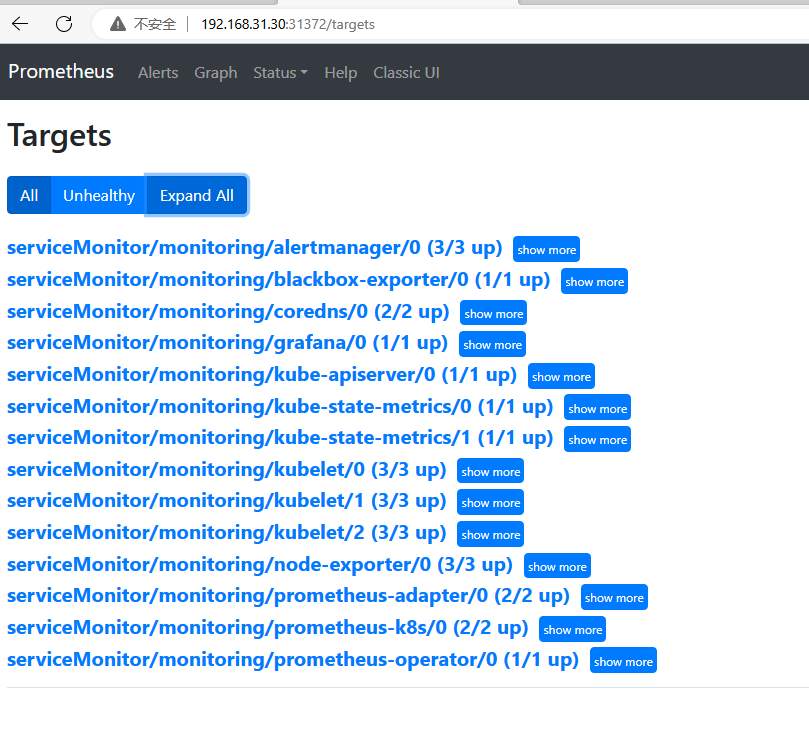Screen dimensions: 809x735
Task: Filter to Unhealthy targets only
Action: (x=99, y=195)
